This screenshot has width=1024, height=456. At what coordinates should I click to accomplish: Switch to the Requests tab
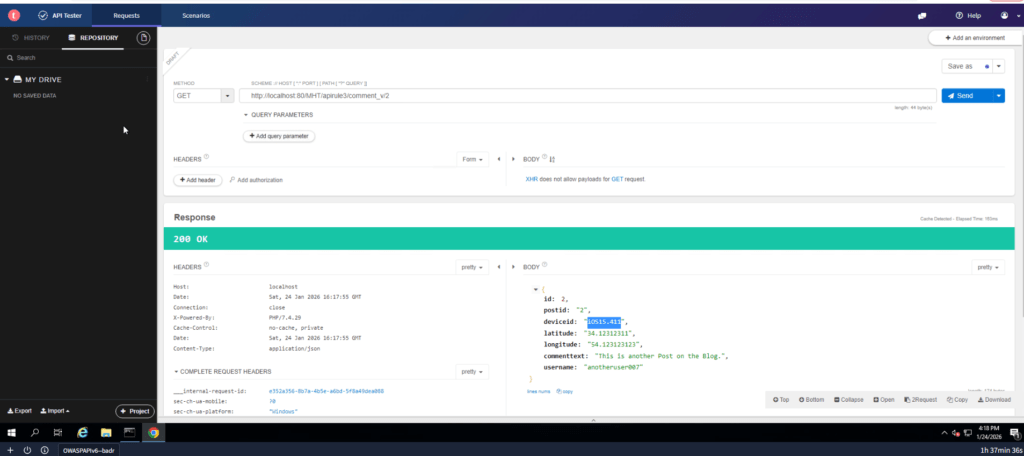pyautogui.click(x=126, y=15)
